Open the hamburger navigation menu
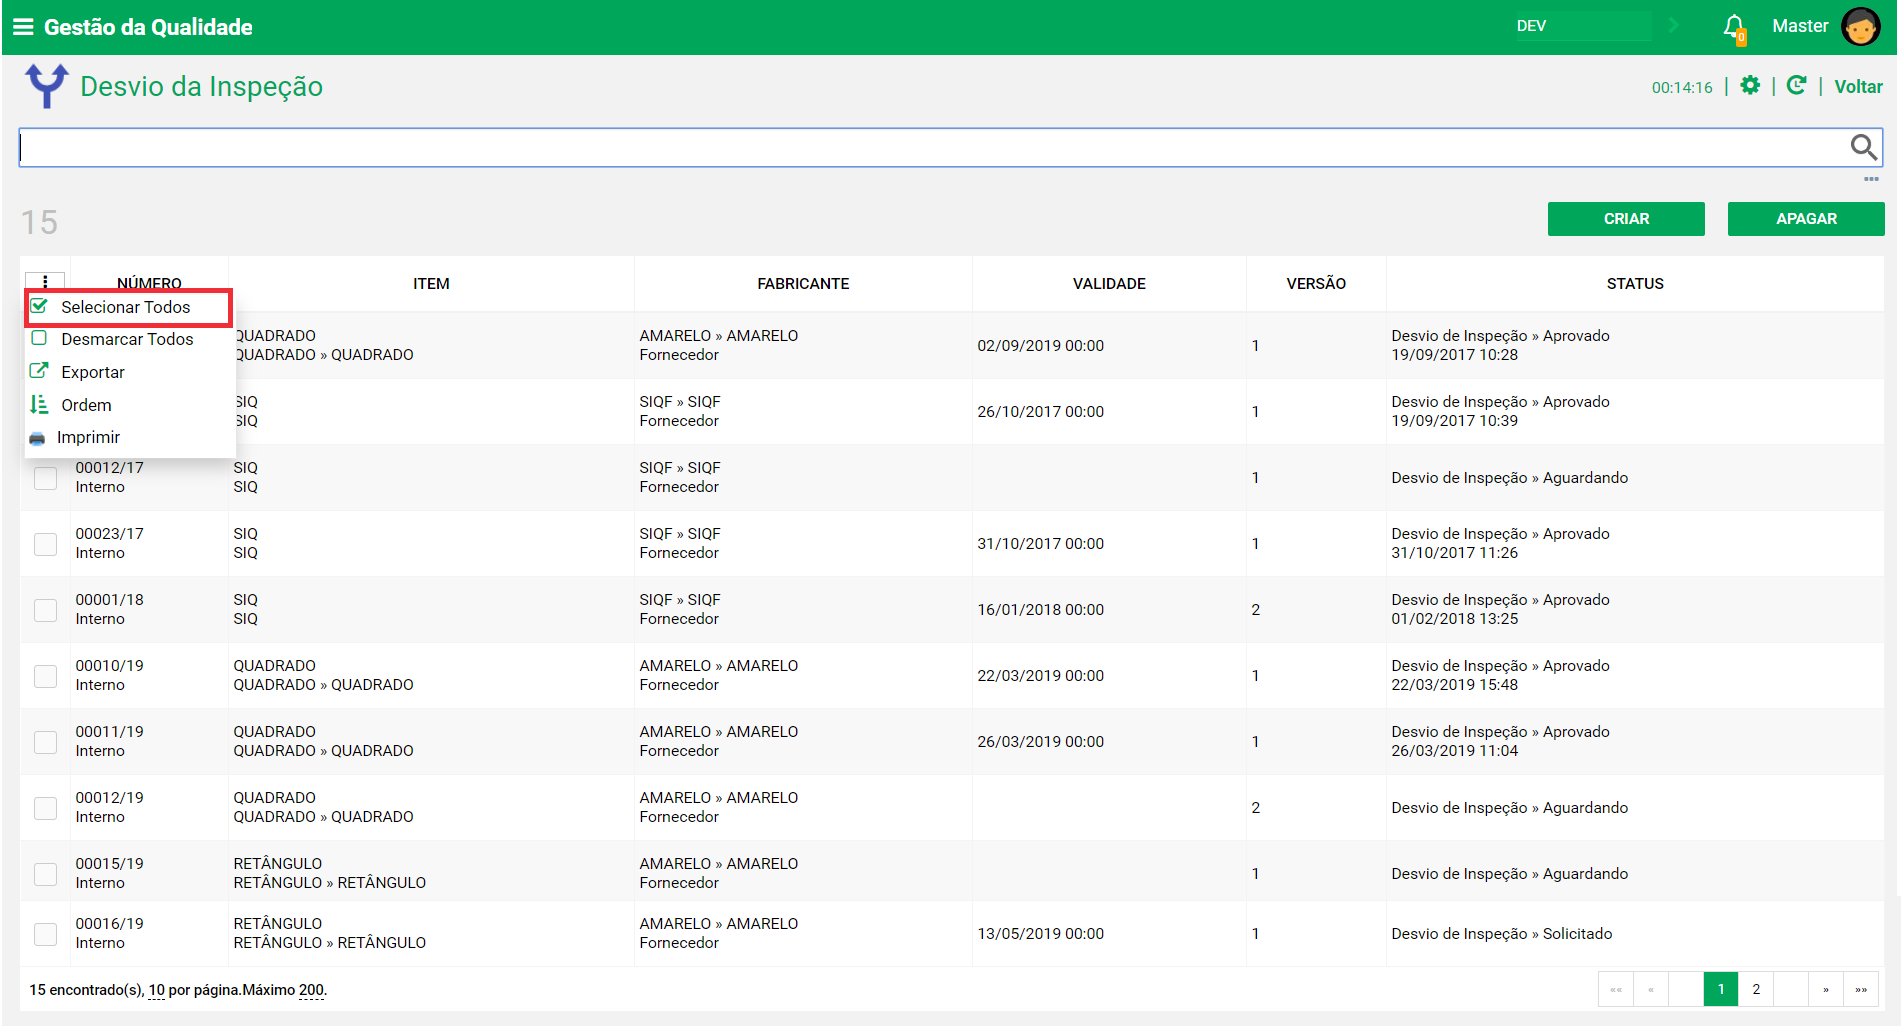 pos(23,27)
